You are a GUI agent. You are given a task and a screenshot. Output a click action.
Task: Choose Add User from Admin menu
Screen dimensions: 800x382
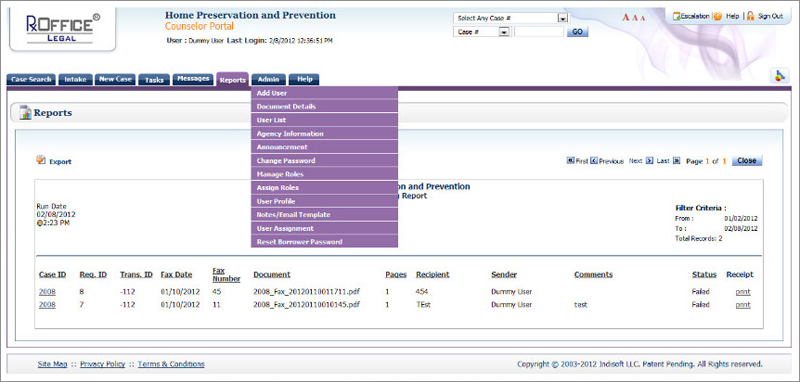324,93
